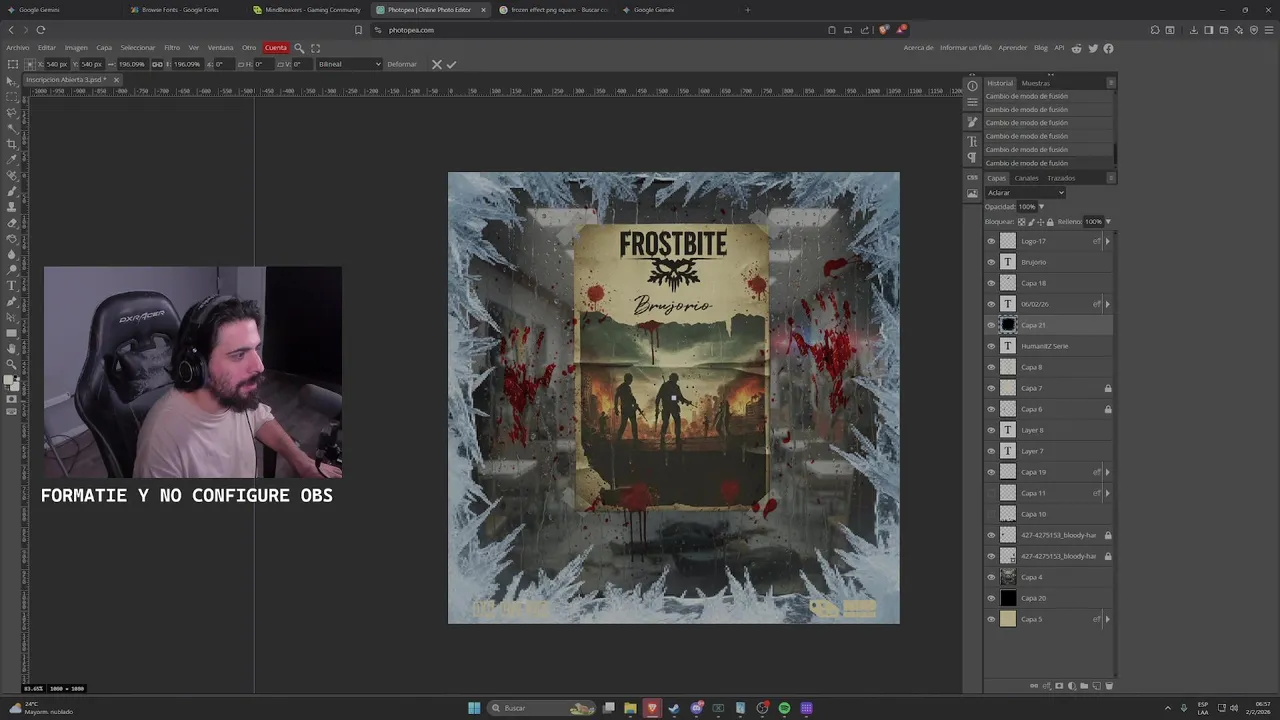Hide the HumanitZ Serie layer
The width and height of the screenshot is (1280, 720).
991,346
